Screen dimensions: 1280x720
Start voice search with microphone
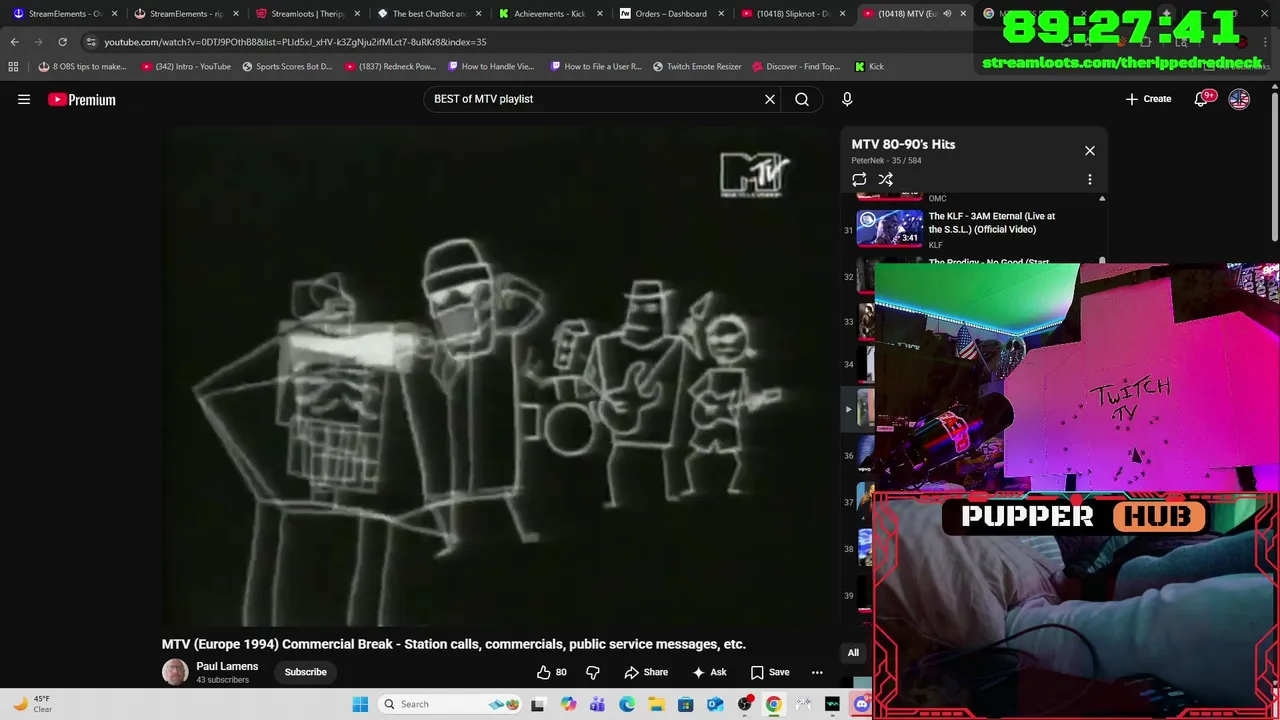click(847, 99)
